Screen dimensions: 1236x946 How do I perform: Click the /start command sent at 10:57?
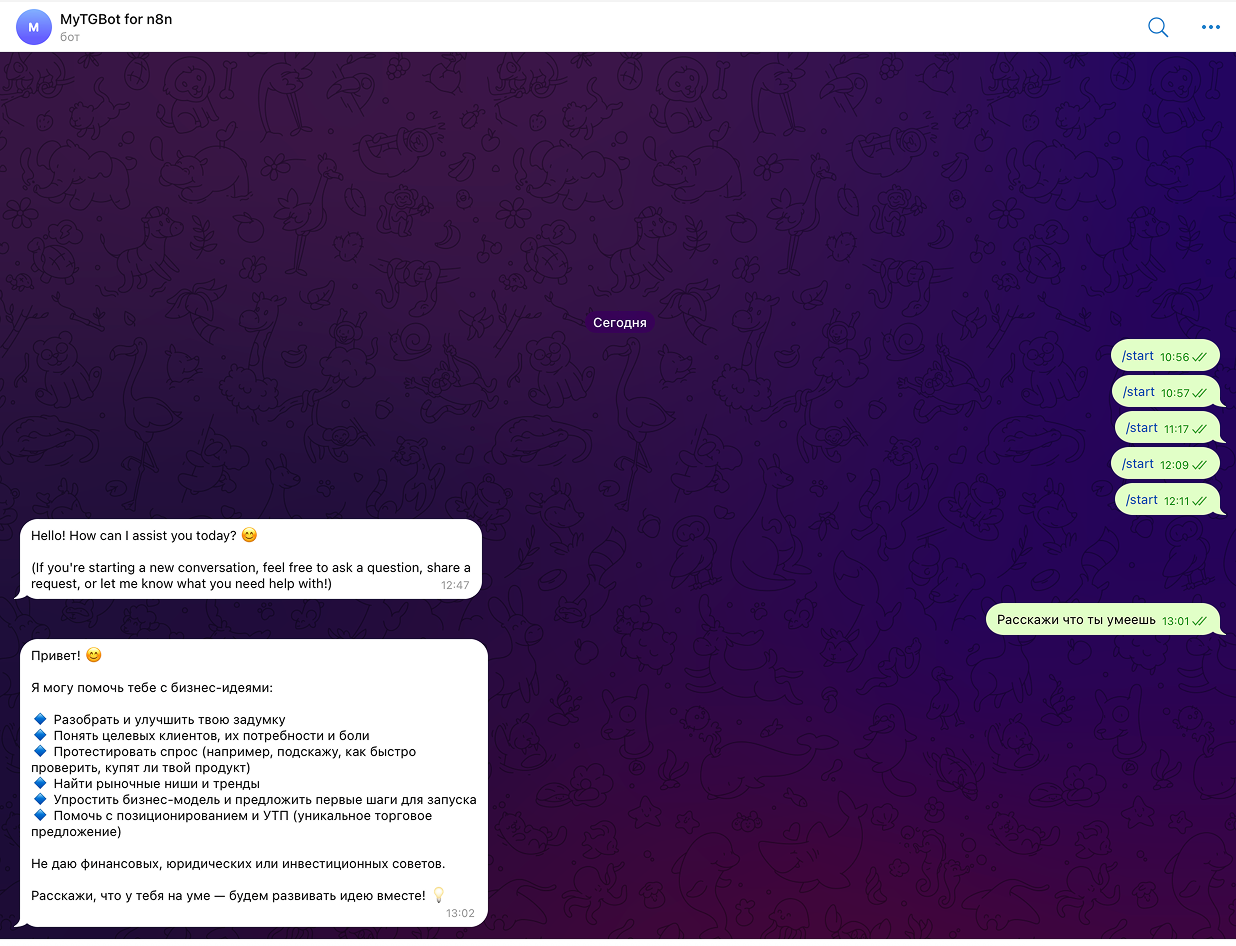click(x=1138, y=392)
